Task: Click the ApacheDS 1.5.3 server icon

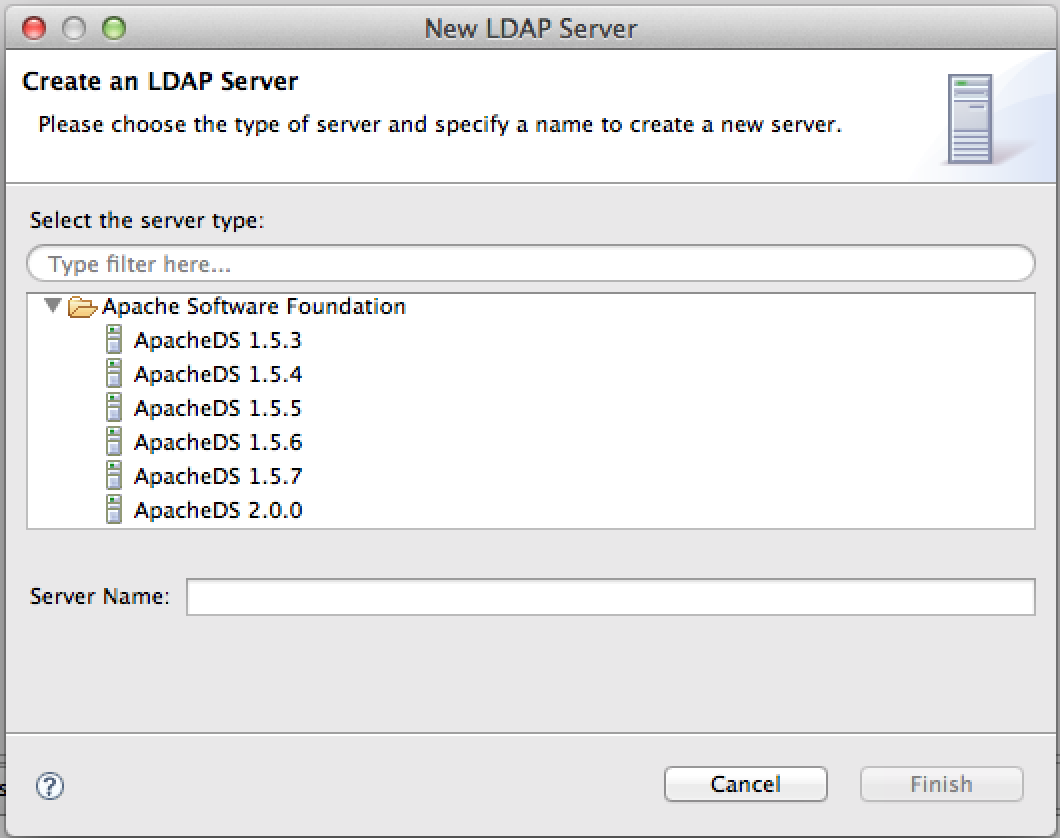Action: [x=113, y=340]
